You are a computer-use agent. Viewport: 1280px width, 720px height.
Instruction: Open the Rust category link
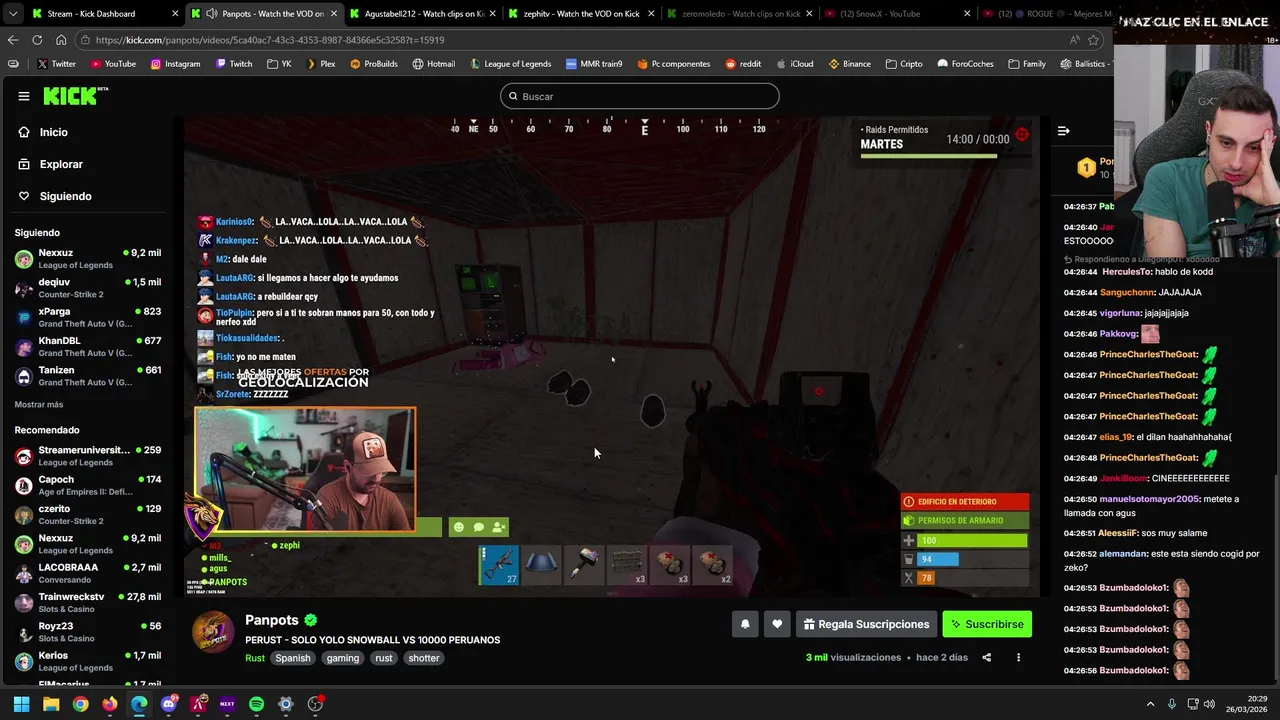click(x=255, y=658)
